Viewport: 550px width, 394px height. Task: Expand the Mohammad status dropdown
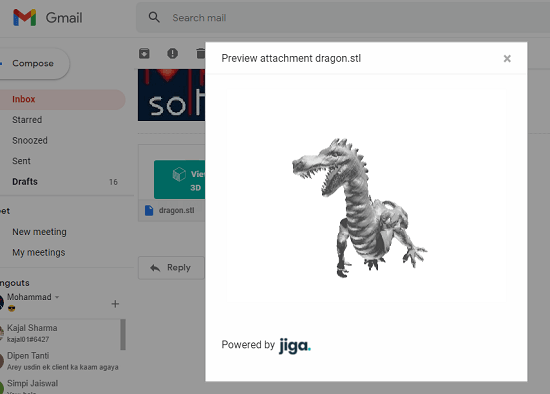click(x=57, y=297)
